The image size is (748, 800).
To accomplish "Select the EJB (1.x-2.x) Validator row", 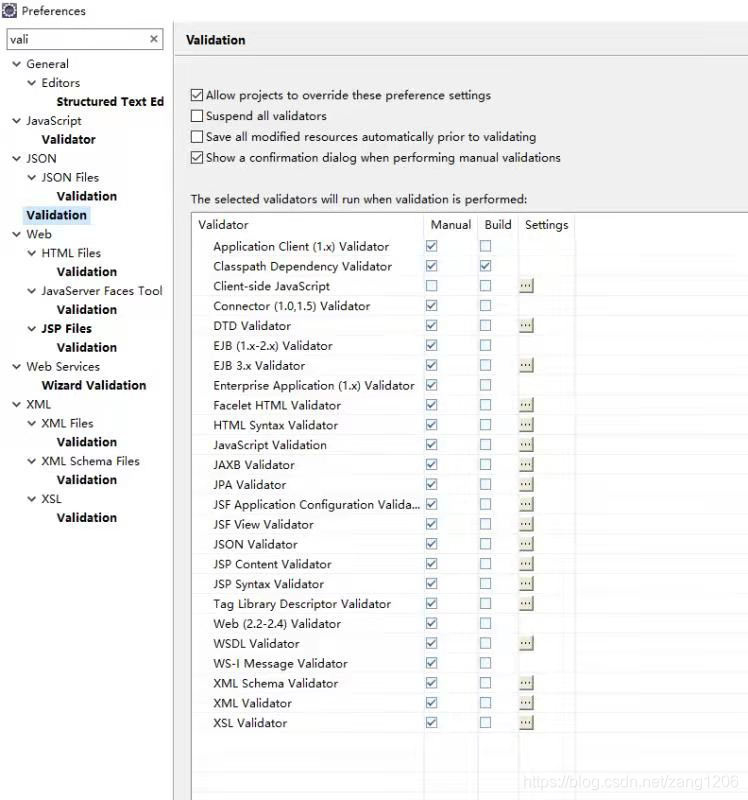I will [x=273, y=346].
